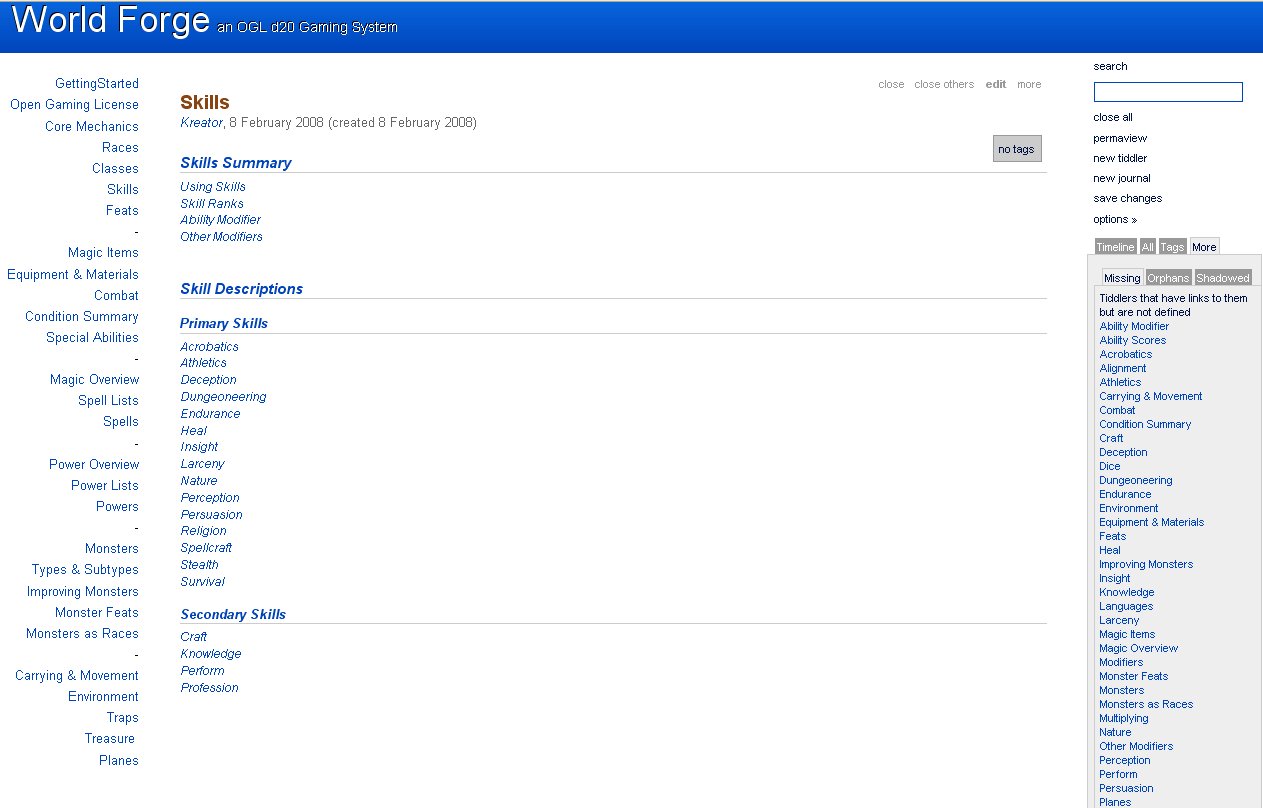Screen dimensions: 1263x808
Task: Open Profession under Secondary Skills
Action: click(x=209, y=688)
